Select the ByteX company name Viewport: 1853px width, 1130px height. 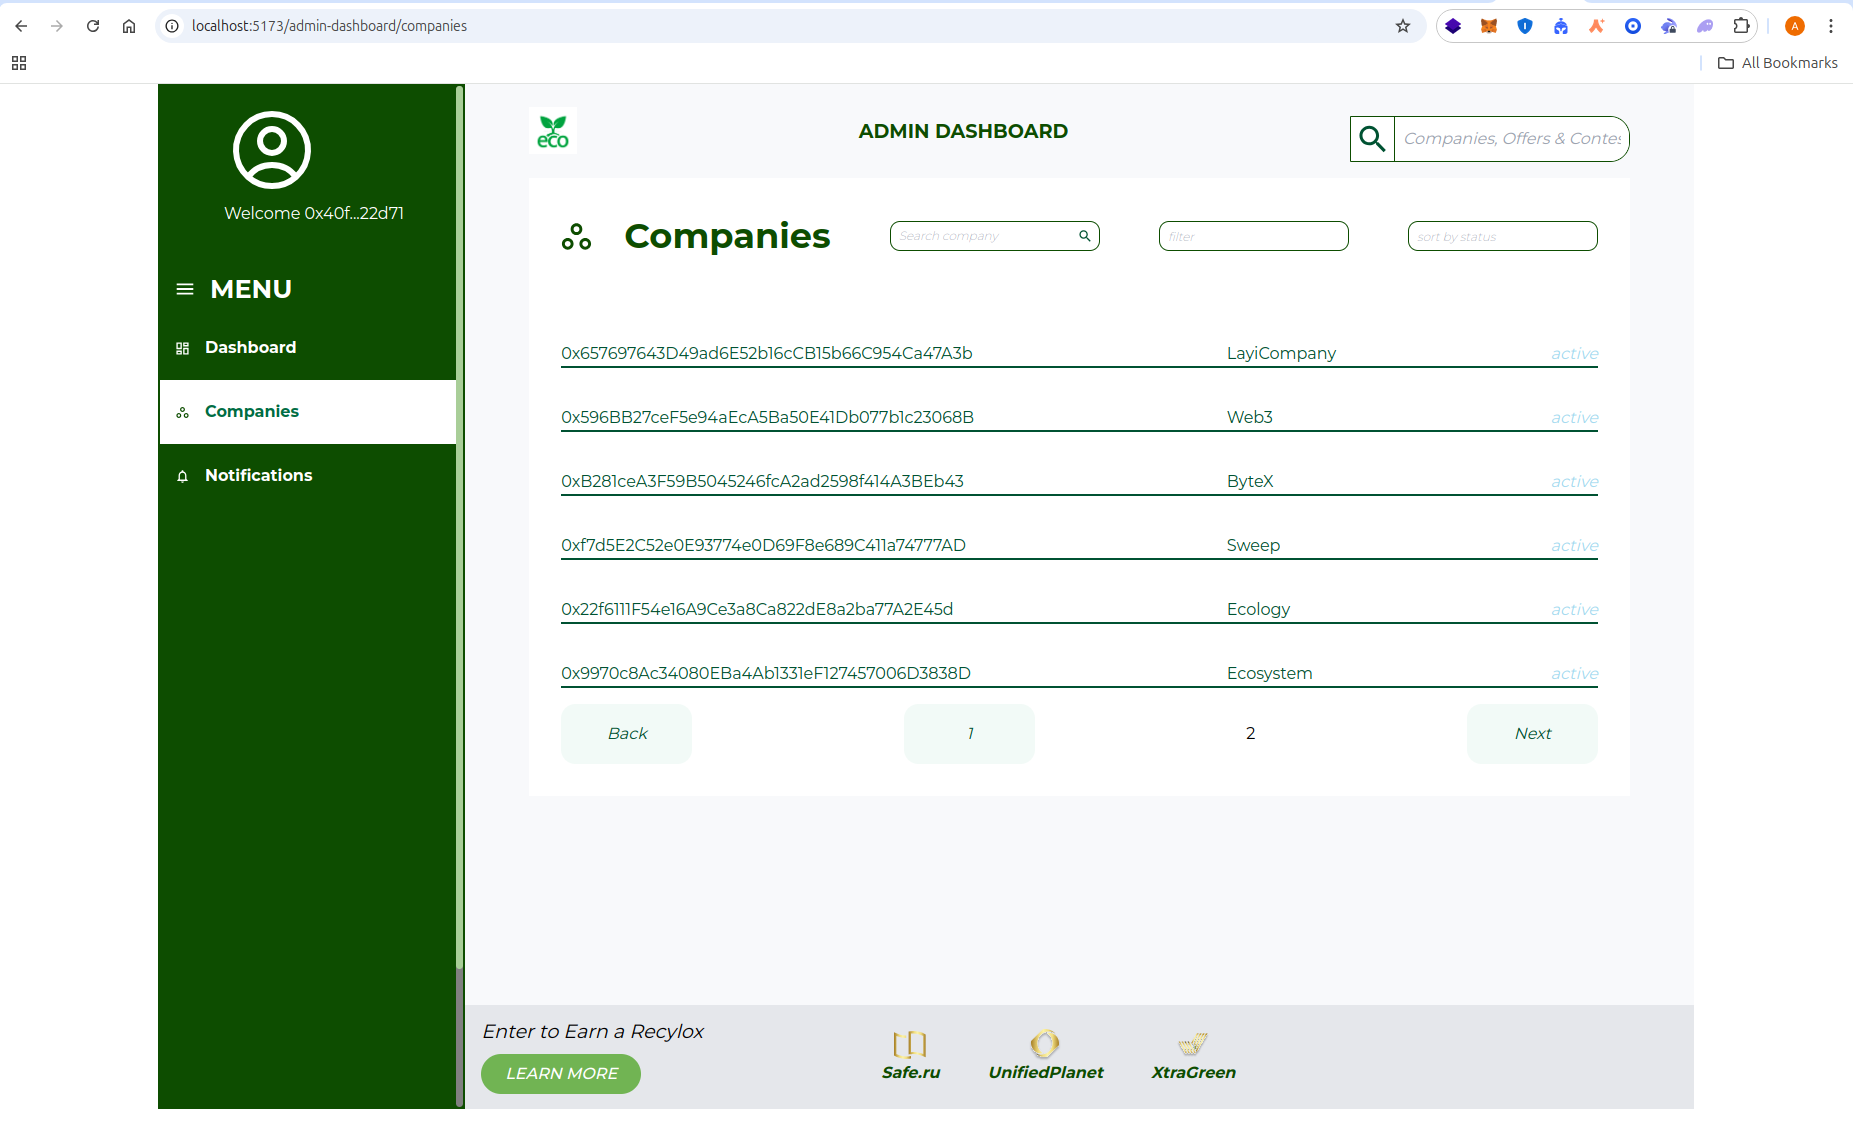pyautogui.click(x=1250, y=482)
